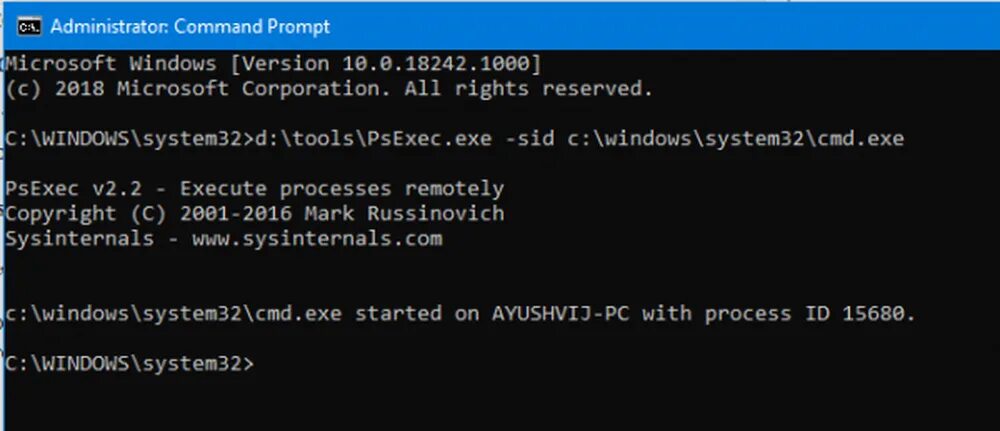Click the empty blue title bar area
Viewport: 1000px width, 431px height.
pyautogui.click(x=663, y=27)
